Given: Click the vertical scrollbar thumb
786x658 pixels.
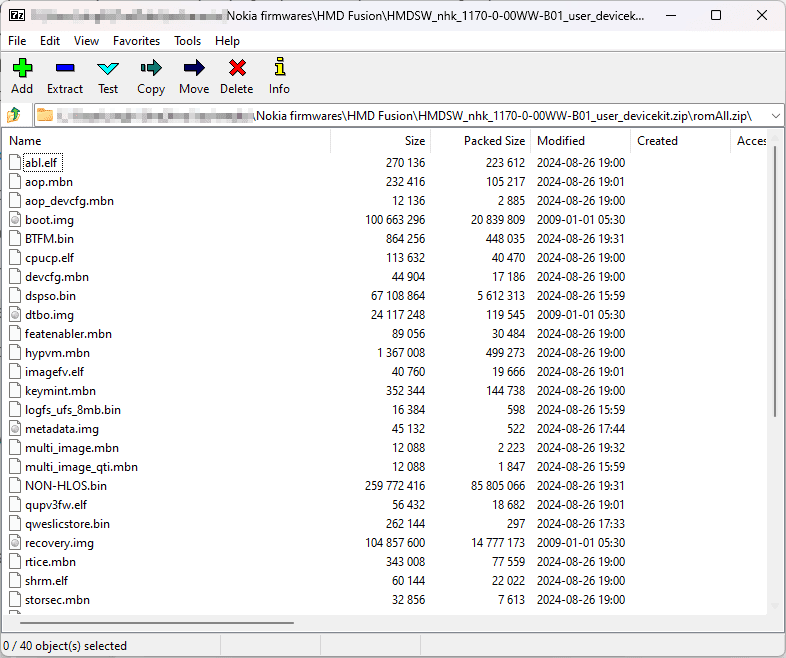Looking at the screenshot, I should (x=775, y=281).
